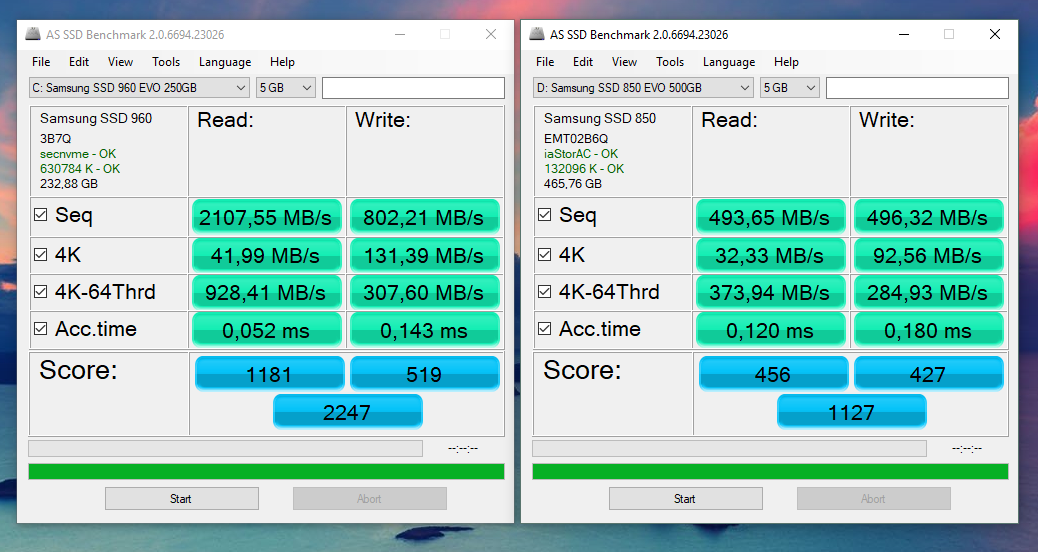The height and width of the screenshot is (552, 1038).
Task: Open the View menu in the 850 EVO window
Action: 624,62
